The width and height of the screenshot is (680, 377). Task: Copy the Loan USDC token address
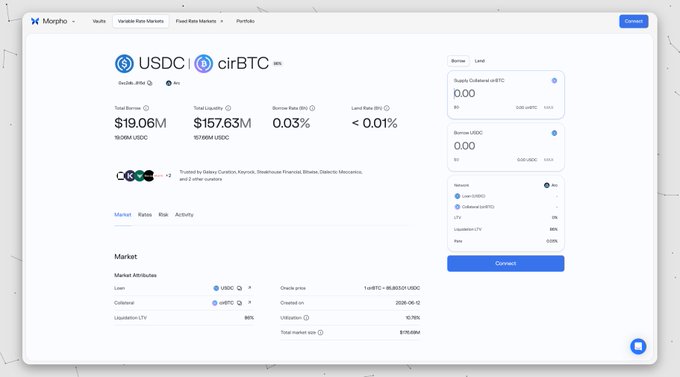(x=239, y=288)
